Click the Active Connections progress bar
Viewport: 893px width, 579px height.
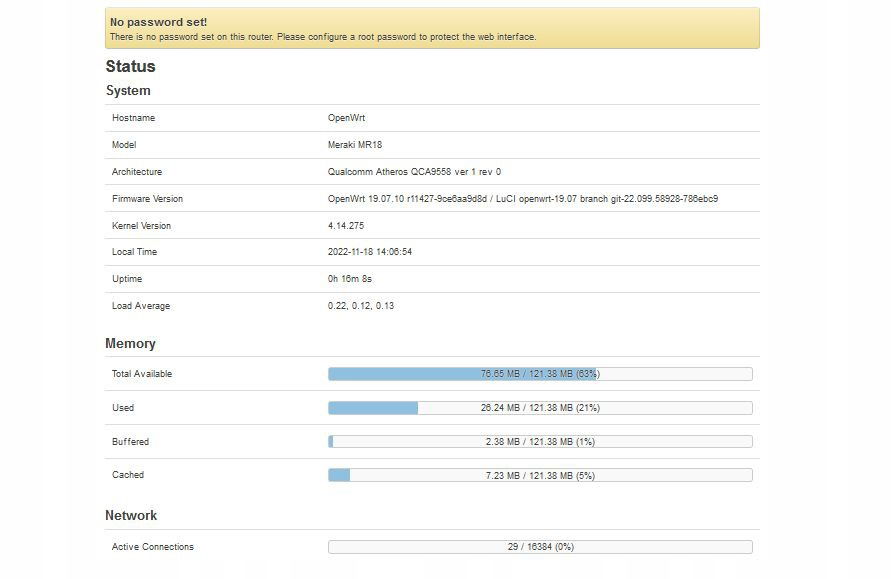pos(540,547)
